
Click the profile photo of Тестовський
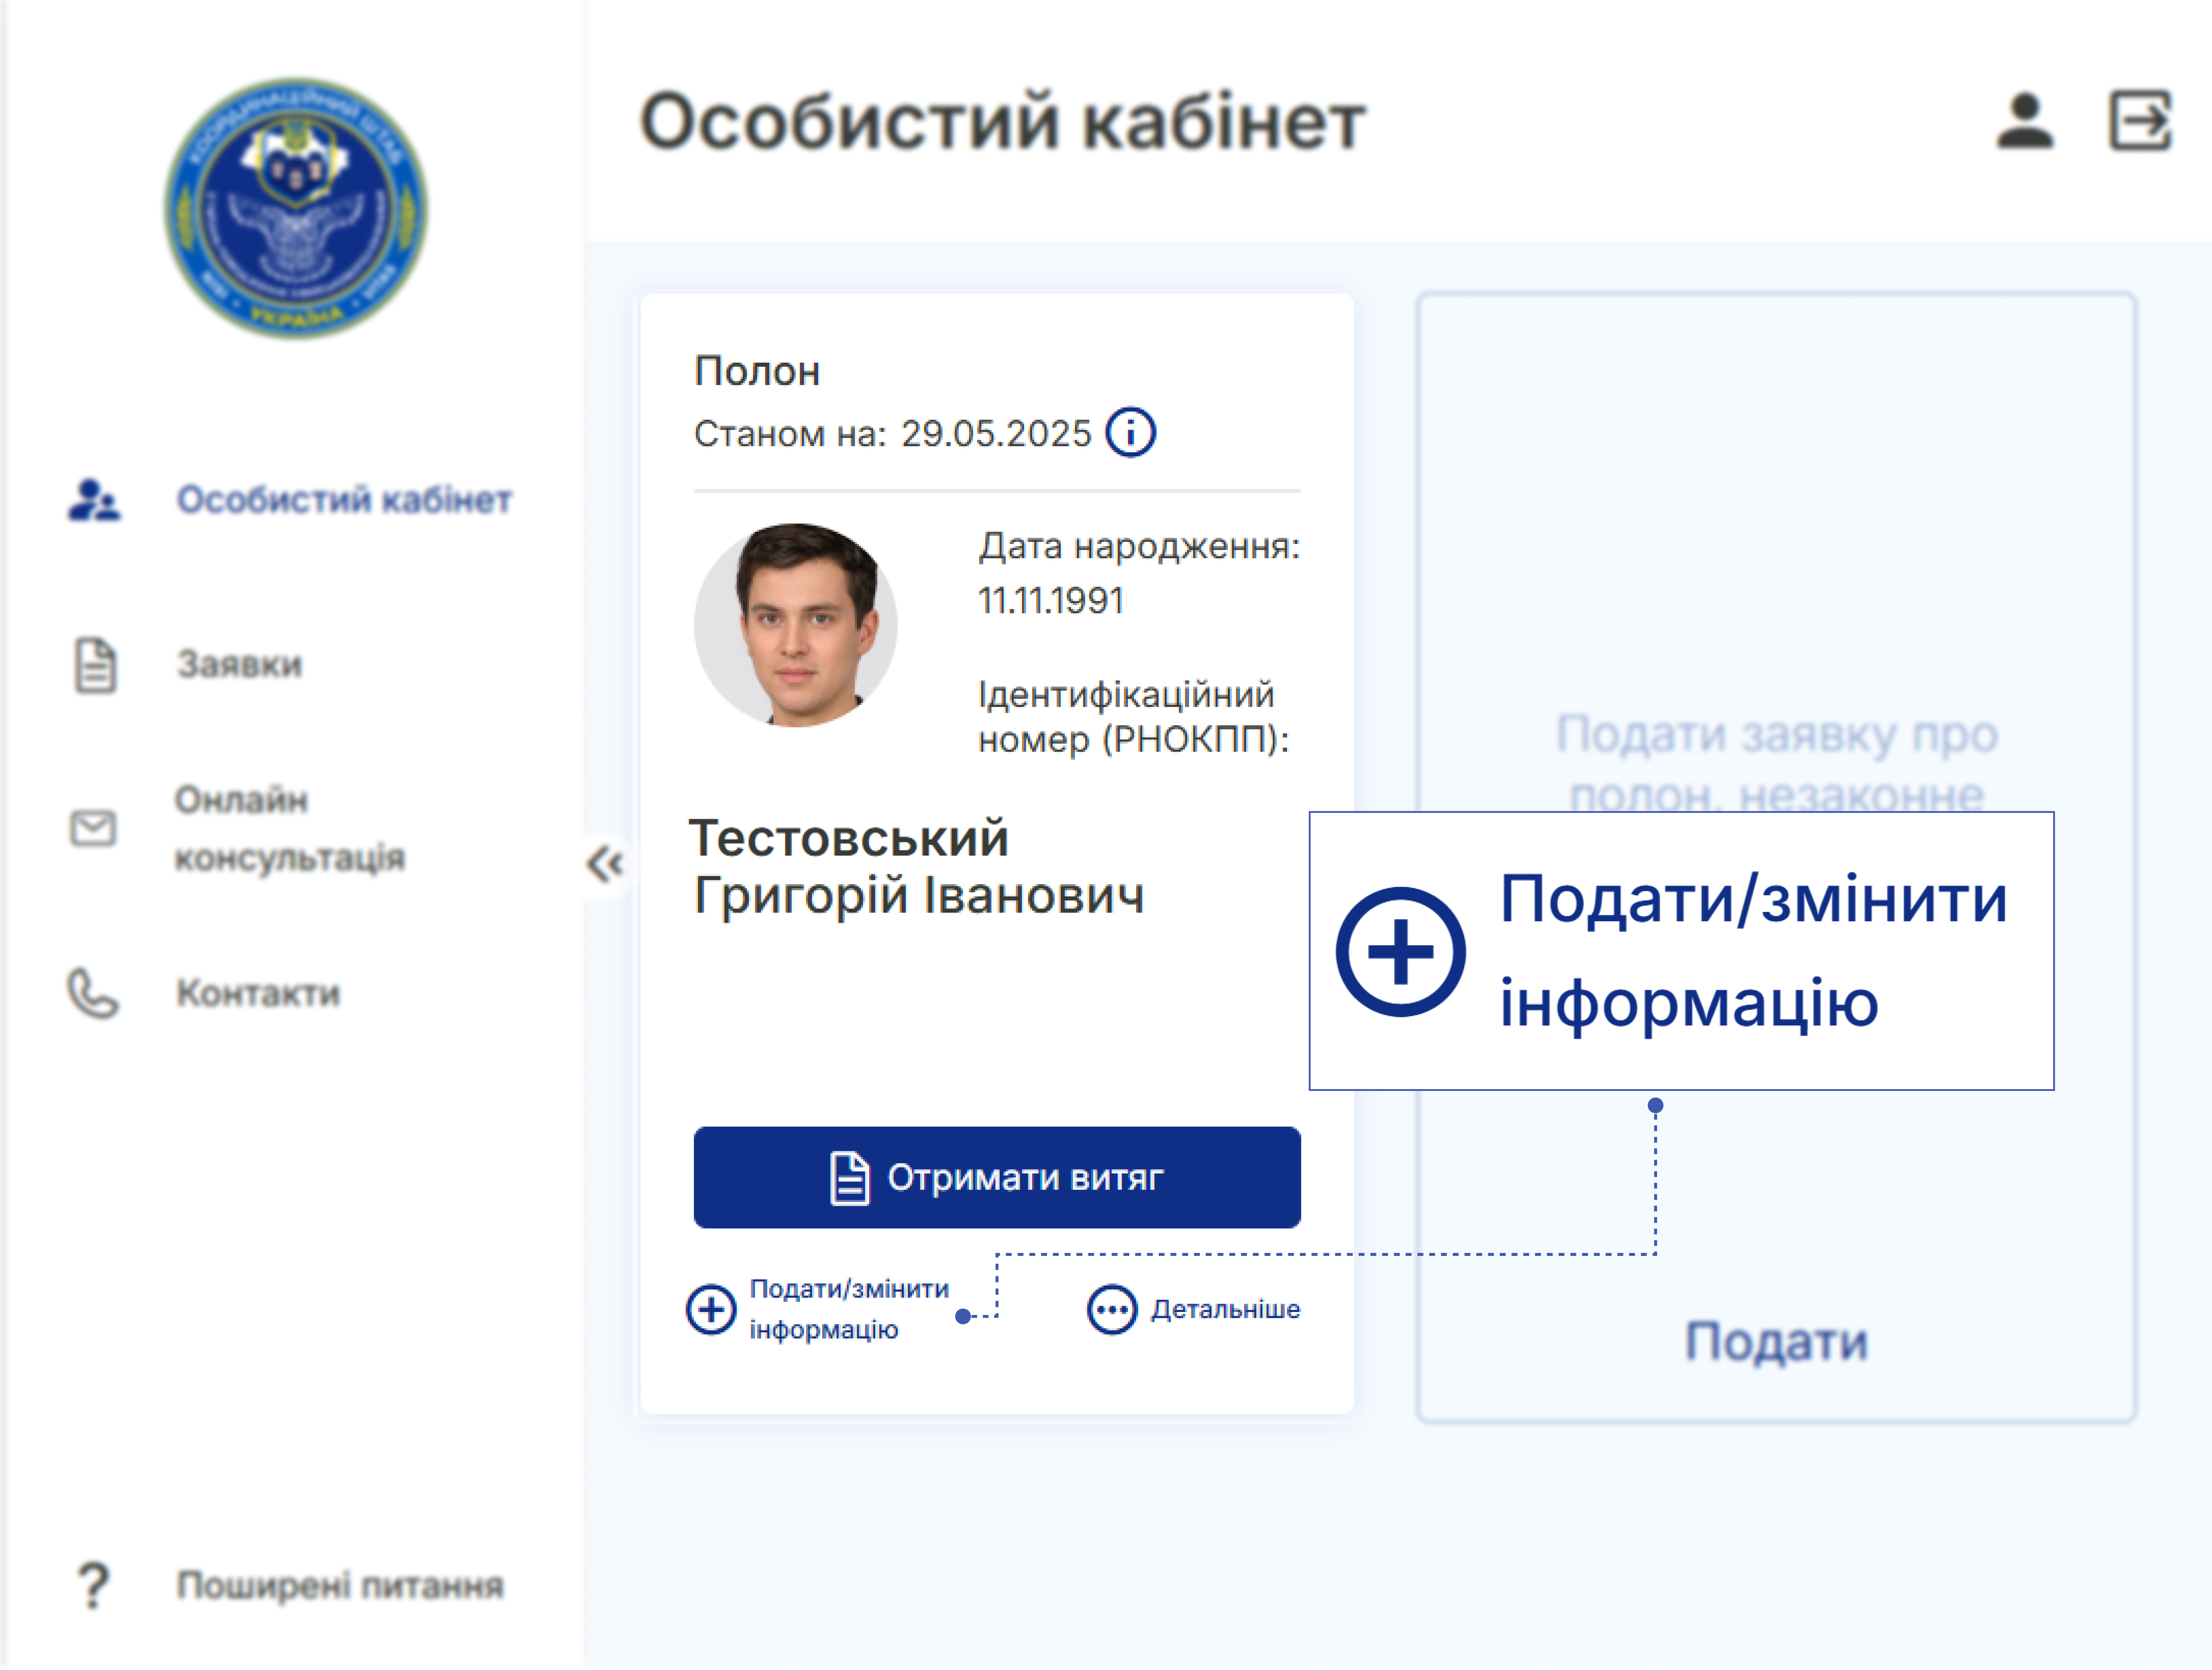[796, 625]
